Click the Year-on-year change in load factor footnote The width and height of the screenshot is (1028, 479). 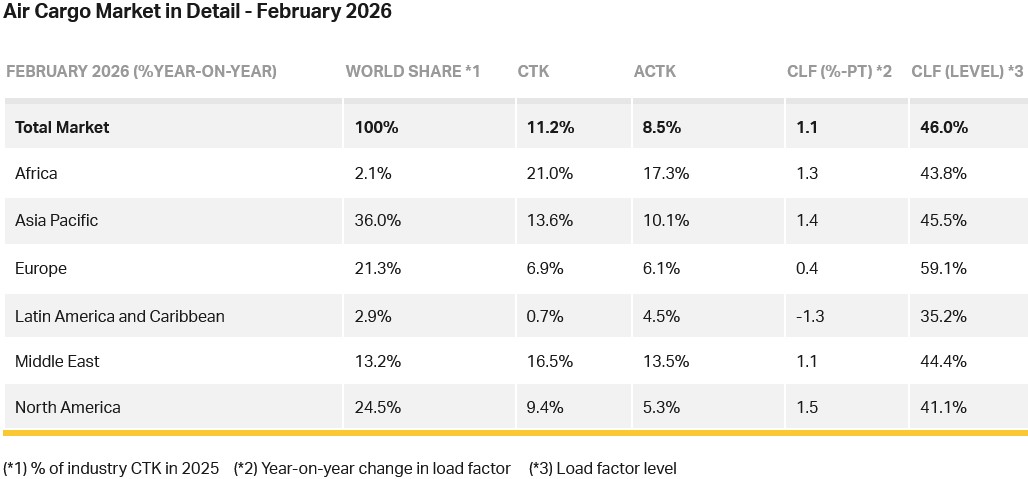[372, 468]
